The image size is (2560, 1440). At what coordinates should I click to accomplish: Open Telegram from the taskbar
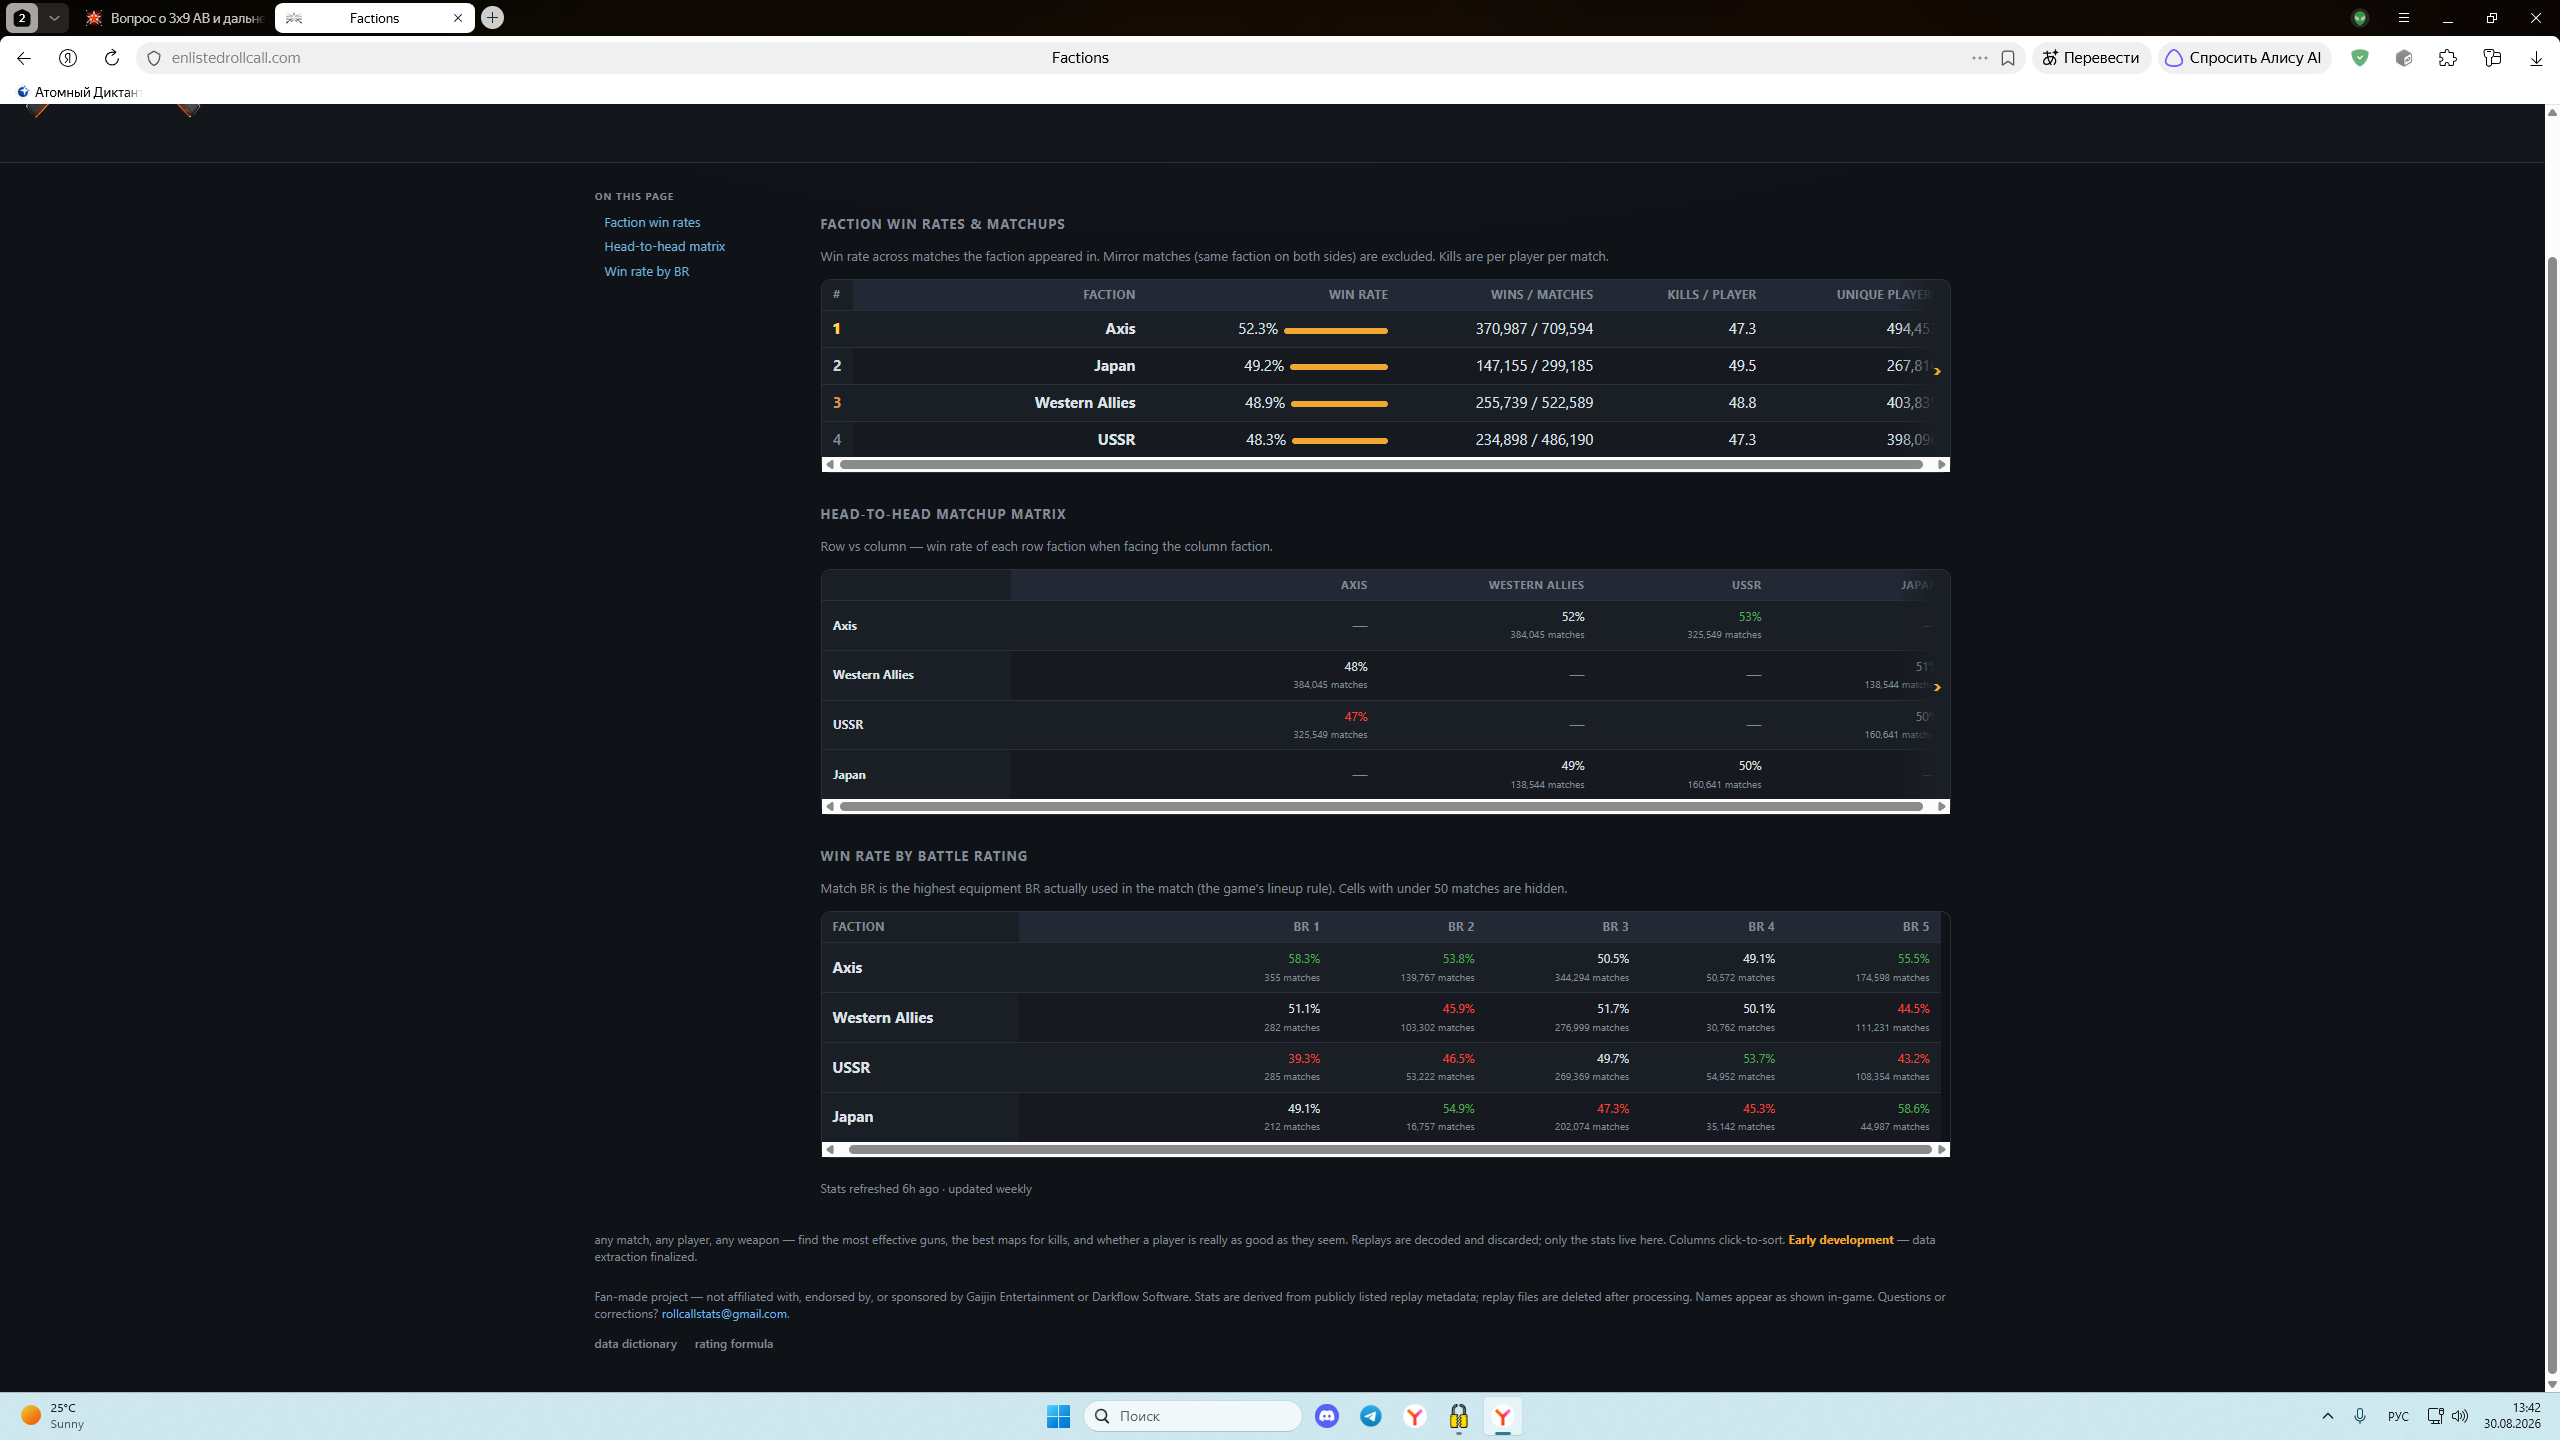click(x=1371, y=1416)
